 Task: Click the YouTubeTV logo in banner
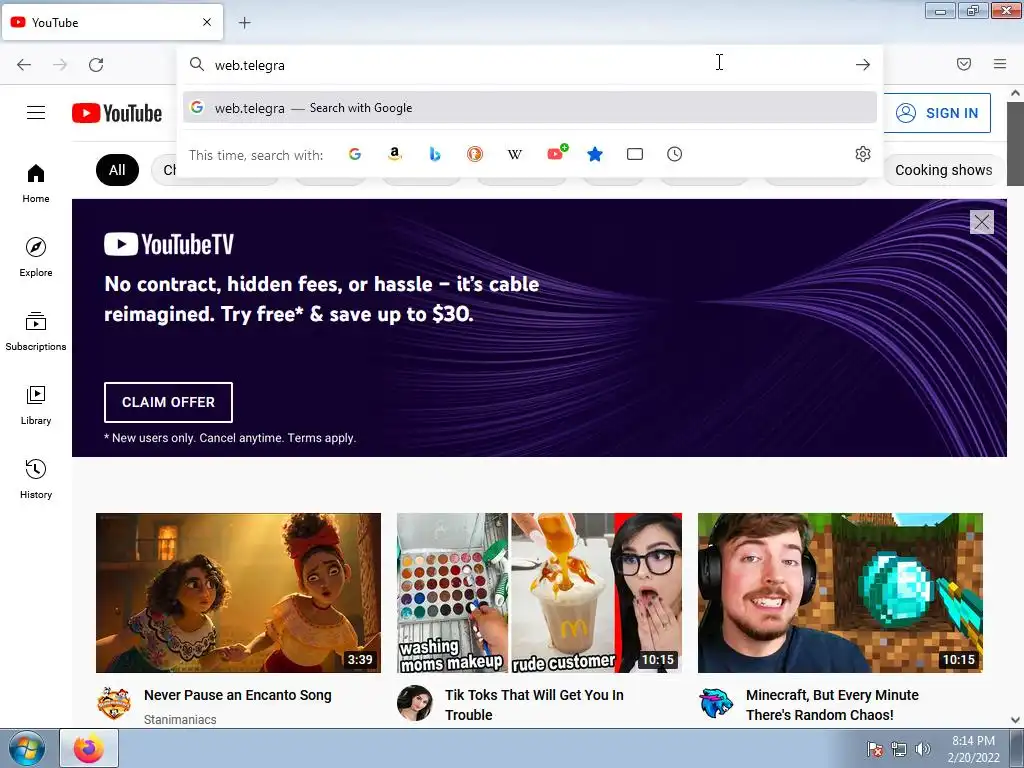168,244
